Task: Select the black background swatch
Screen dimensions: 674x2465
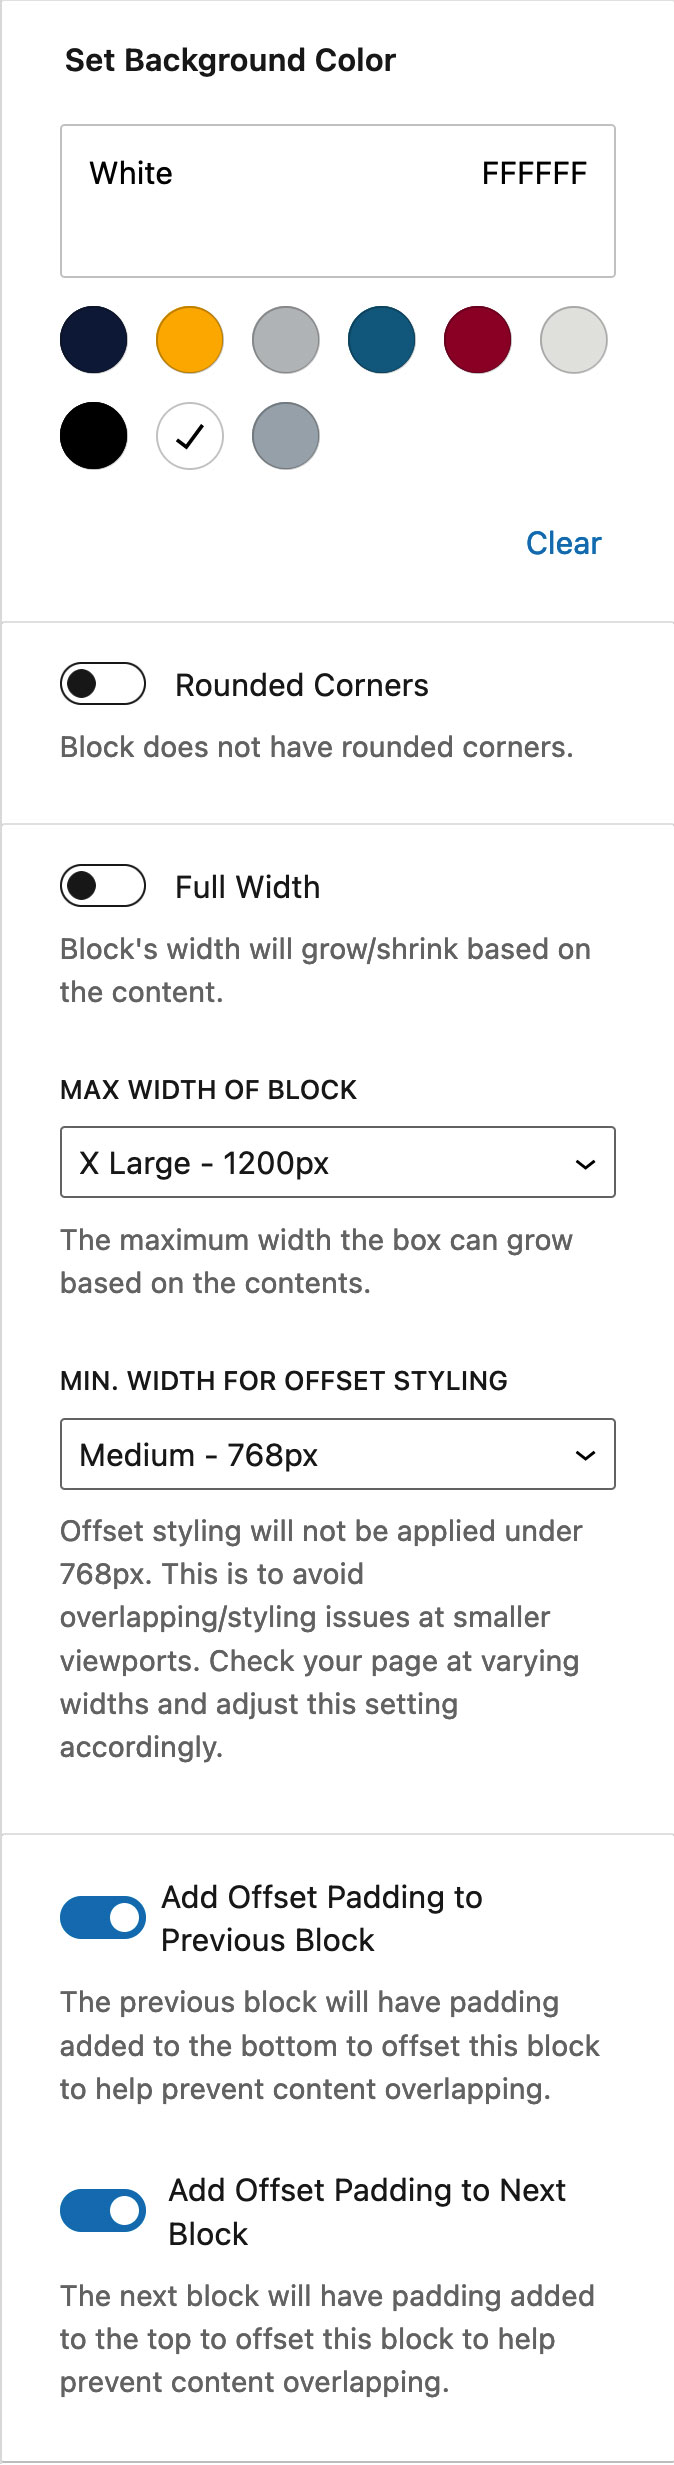Action: 93,435
